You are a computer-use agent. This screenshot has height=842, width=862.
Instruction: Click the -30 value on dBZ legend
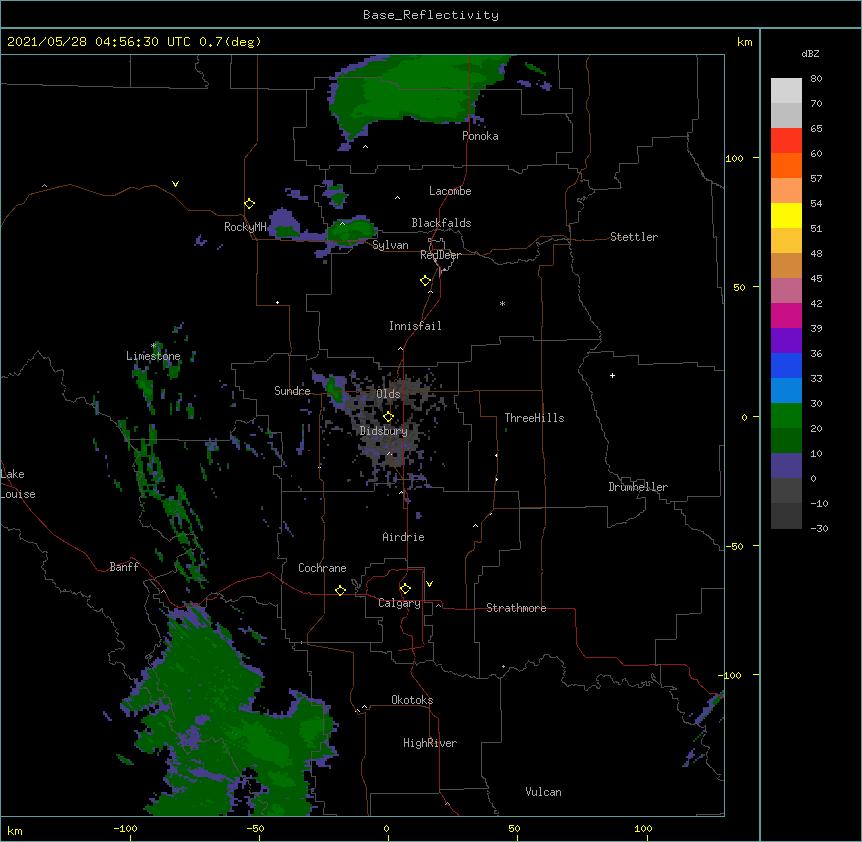tap(819, 528)
